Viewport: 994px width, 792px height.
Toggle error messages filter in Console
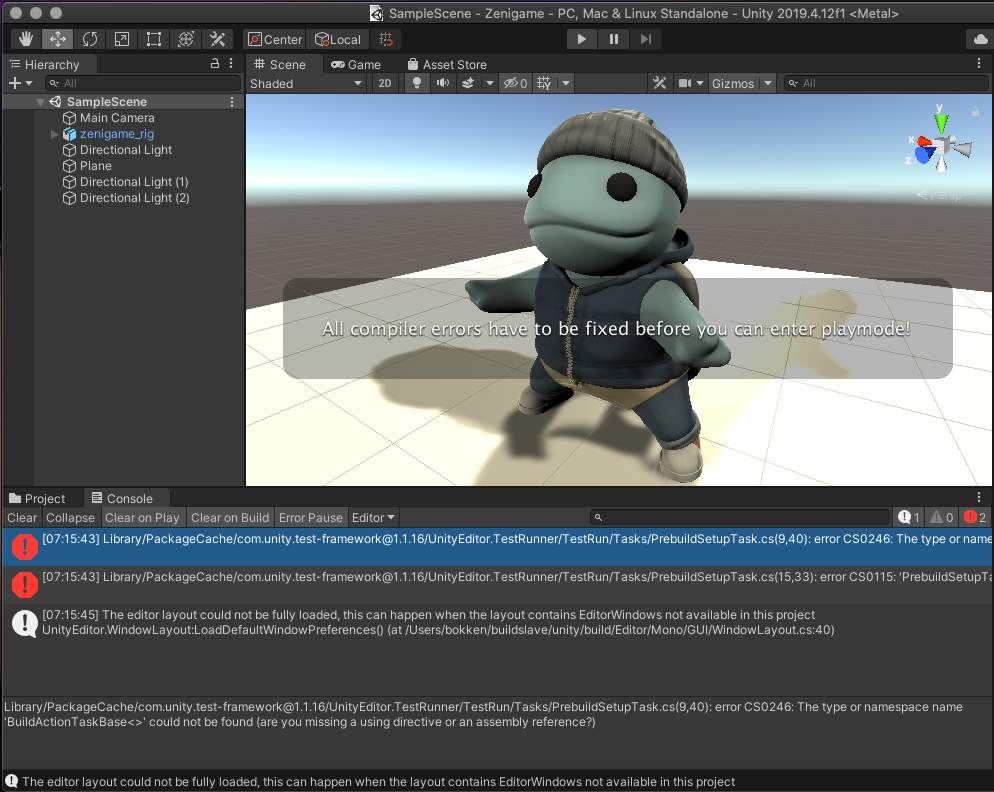point(975,517)
